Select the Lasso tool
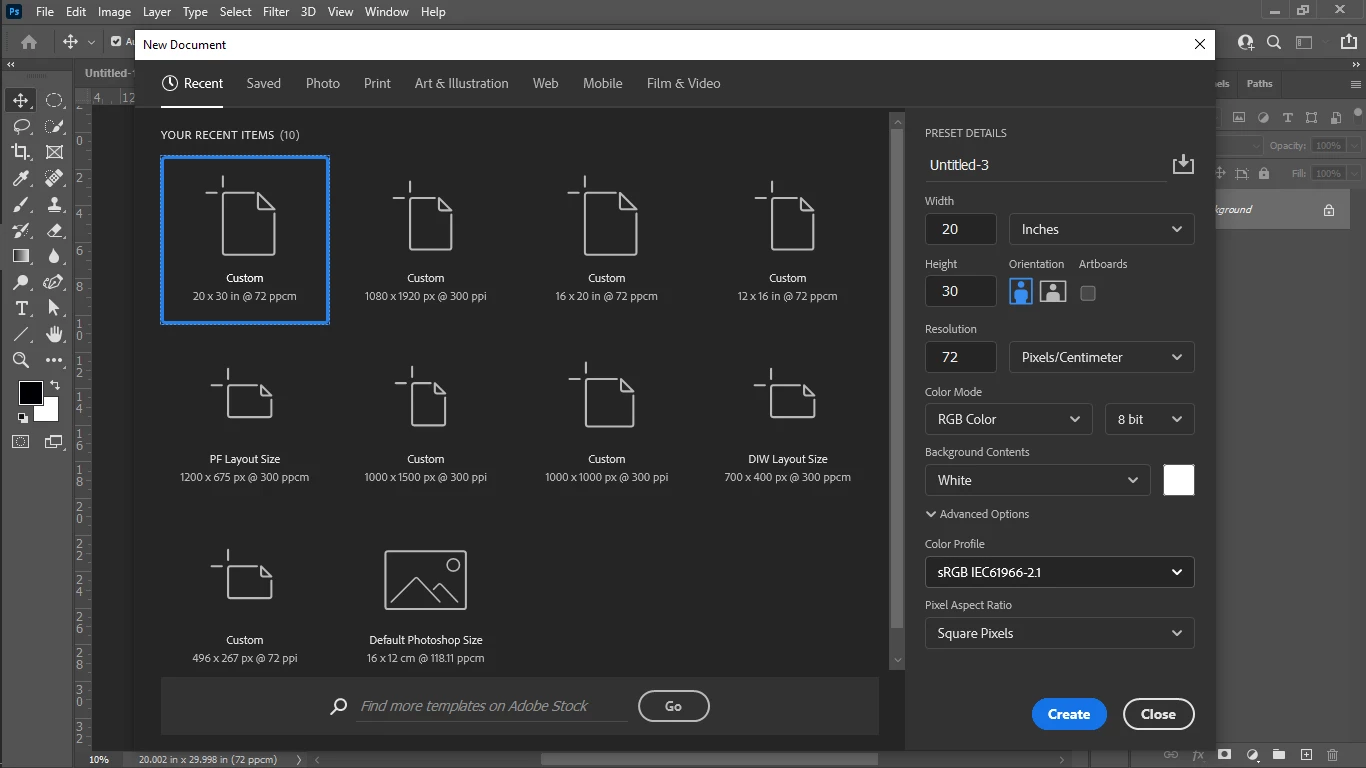The width and height of the screenshot is (1366, 768). pos(20,126)
